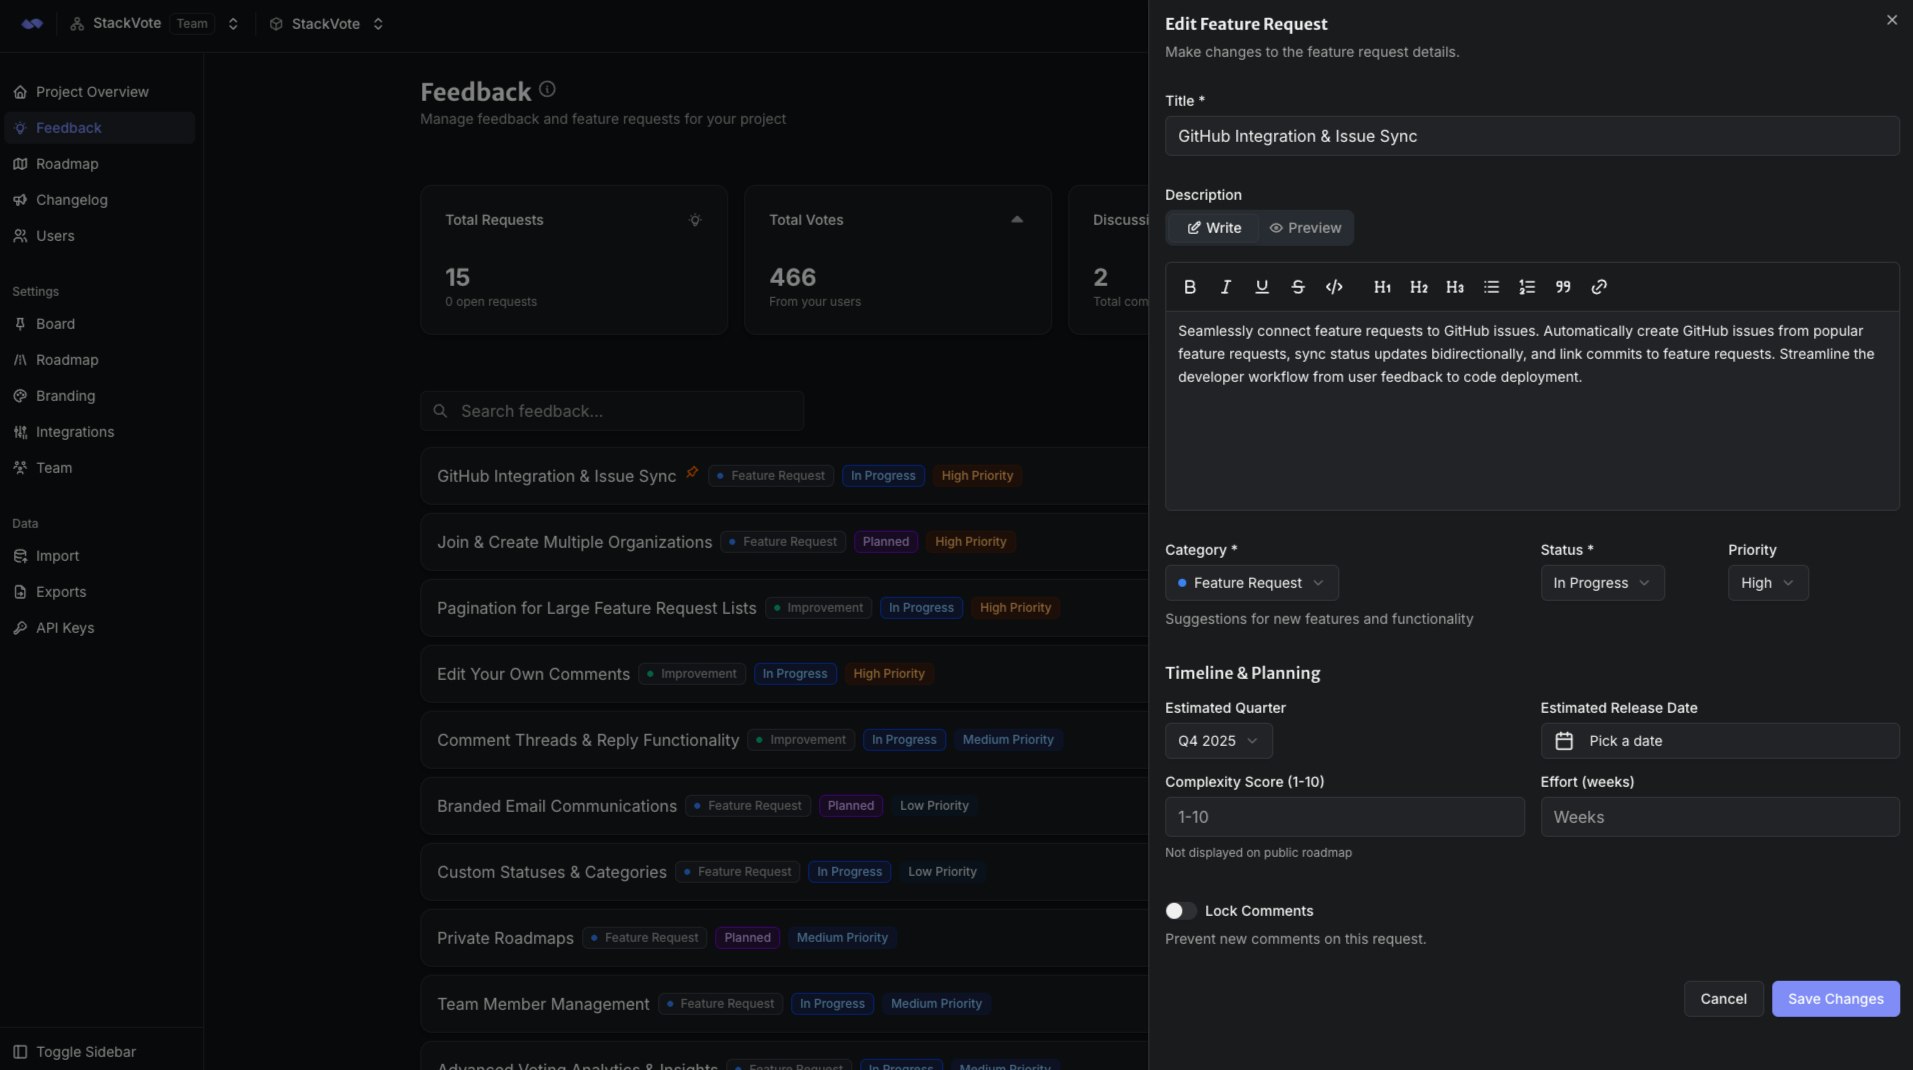This screenshot has height=1070, width=1913.
Task: Click Cancel button
Action: click(1723, 999)
